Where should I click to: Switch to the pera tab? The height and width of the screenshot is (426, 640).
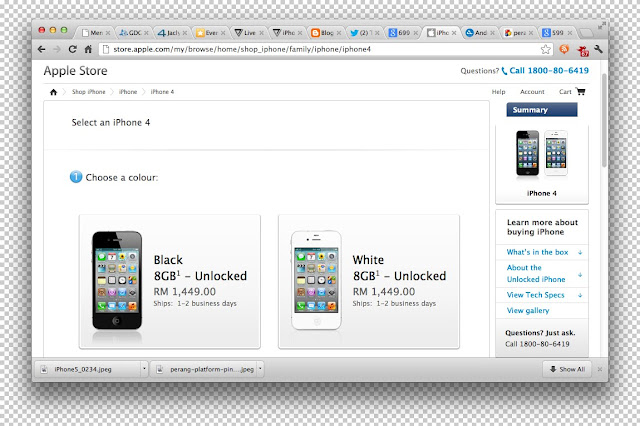pos(518,33)
